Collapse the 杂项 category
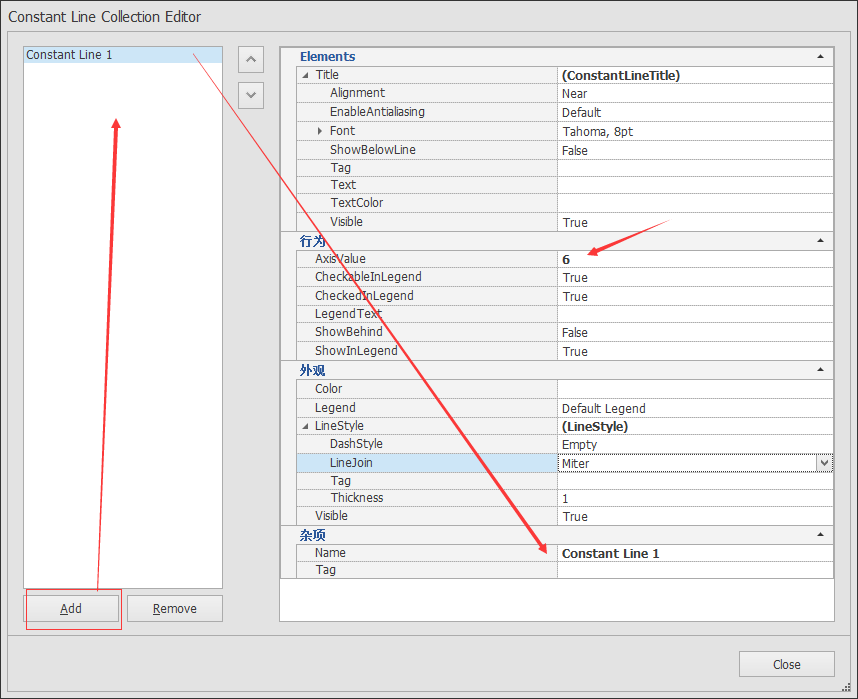Screen dimensions: 858x699 coord(821,534)
